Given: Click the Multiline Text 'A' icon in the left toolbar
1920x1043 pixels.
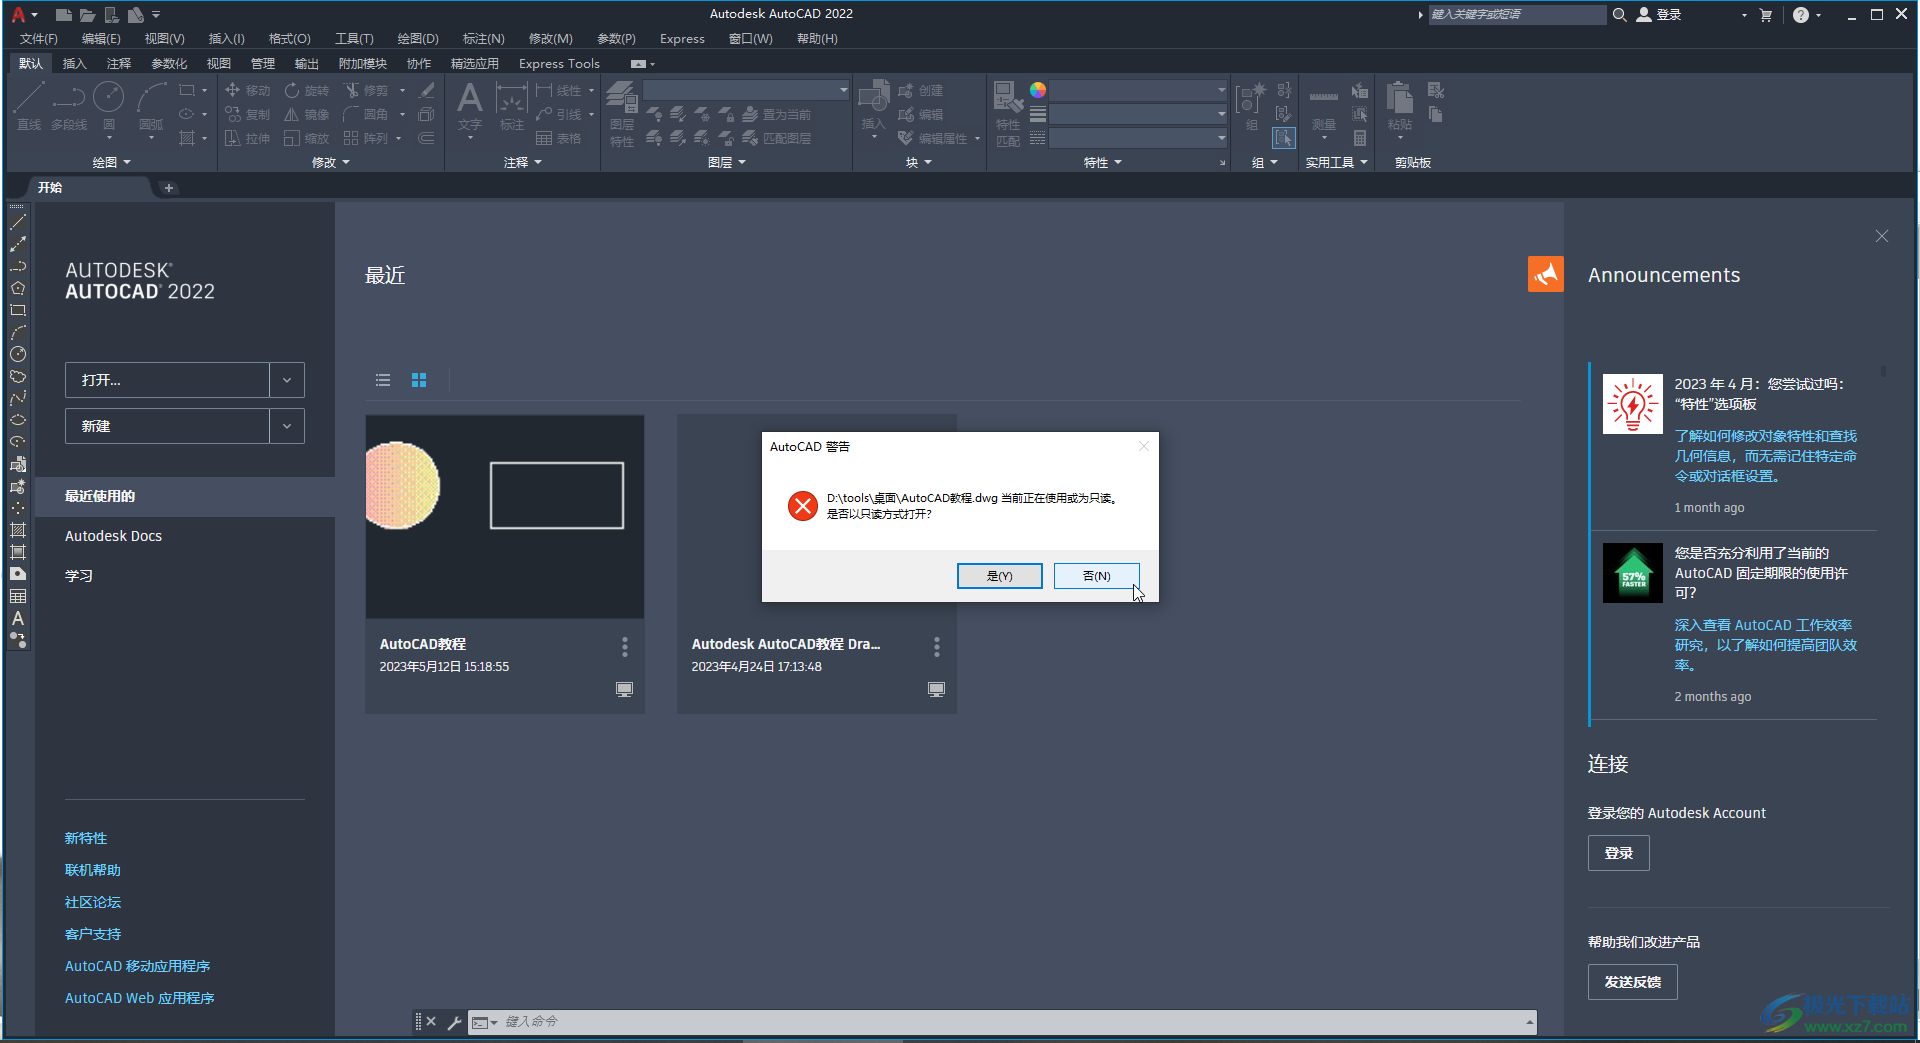Looking at the screenshot, I should coord(18,618).
